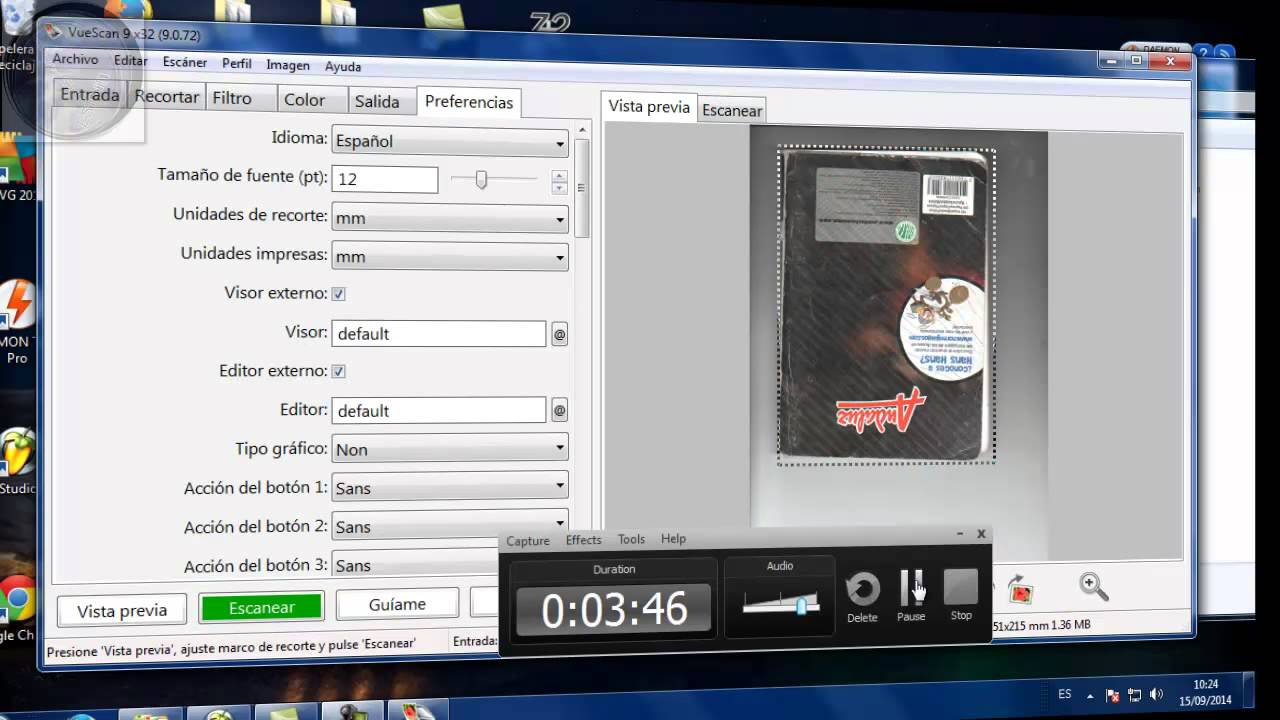Image resolution: width=1280 pixels, height=720 pixels.
Task: Toggle the Visor externo checkbox
Action: [x=338, y=294]
